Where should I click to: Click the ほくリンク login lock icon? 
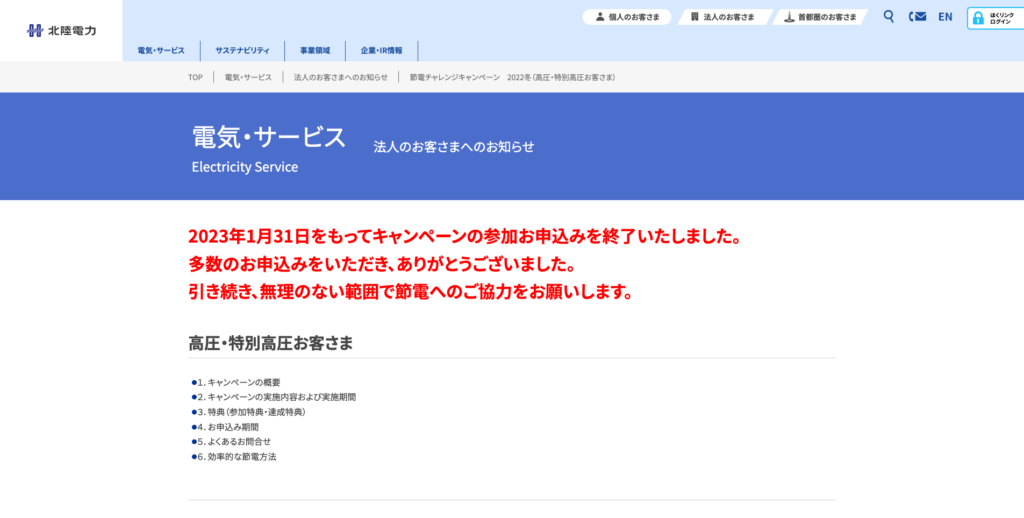(978, 18)
